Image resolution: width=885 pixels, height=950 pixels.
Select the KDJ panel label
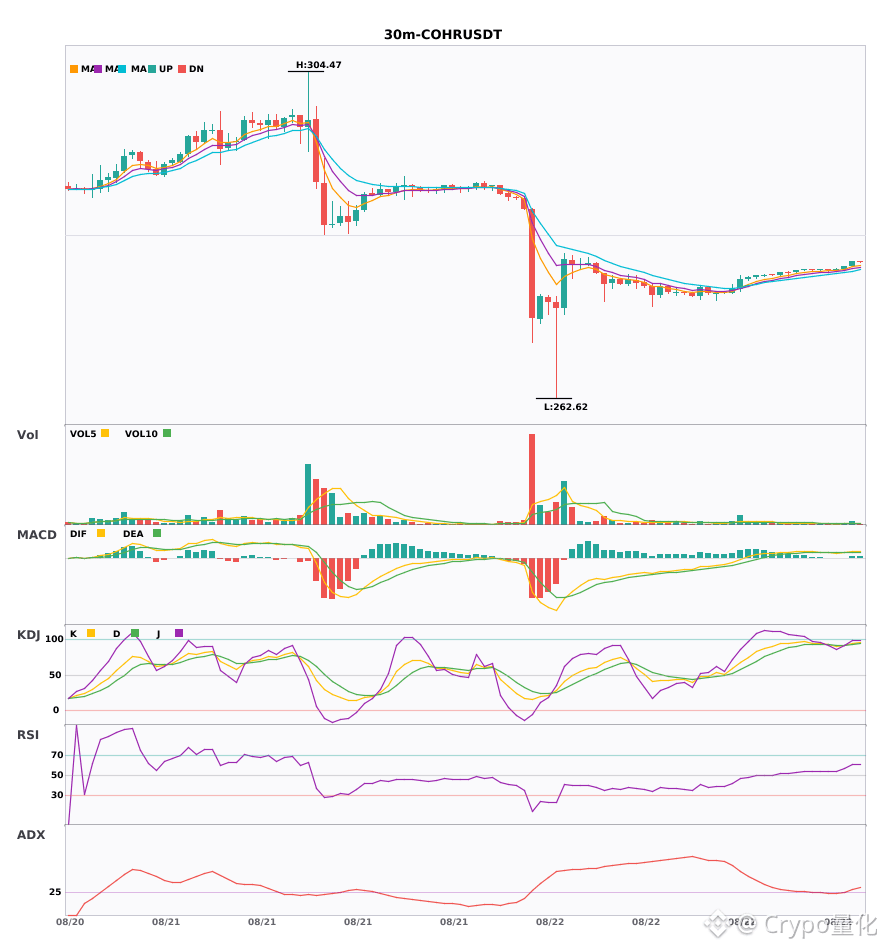(x=28, y=635)
